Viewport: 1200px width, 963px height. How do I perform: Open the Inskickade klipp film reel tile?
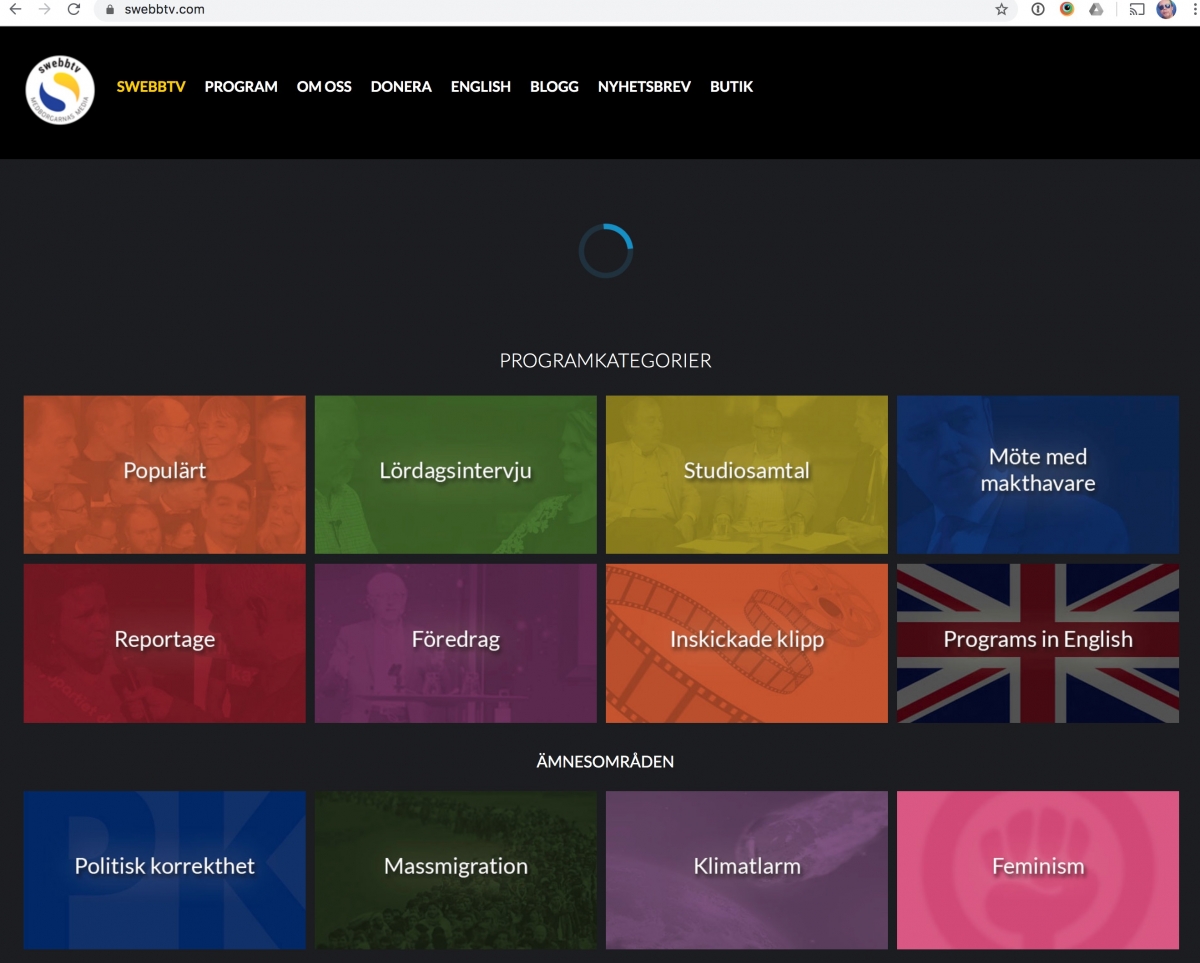tap(746, 643)
